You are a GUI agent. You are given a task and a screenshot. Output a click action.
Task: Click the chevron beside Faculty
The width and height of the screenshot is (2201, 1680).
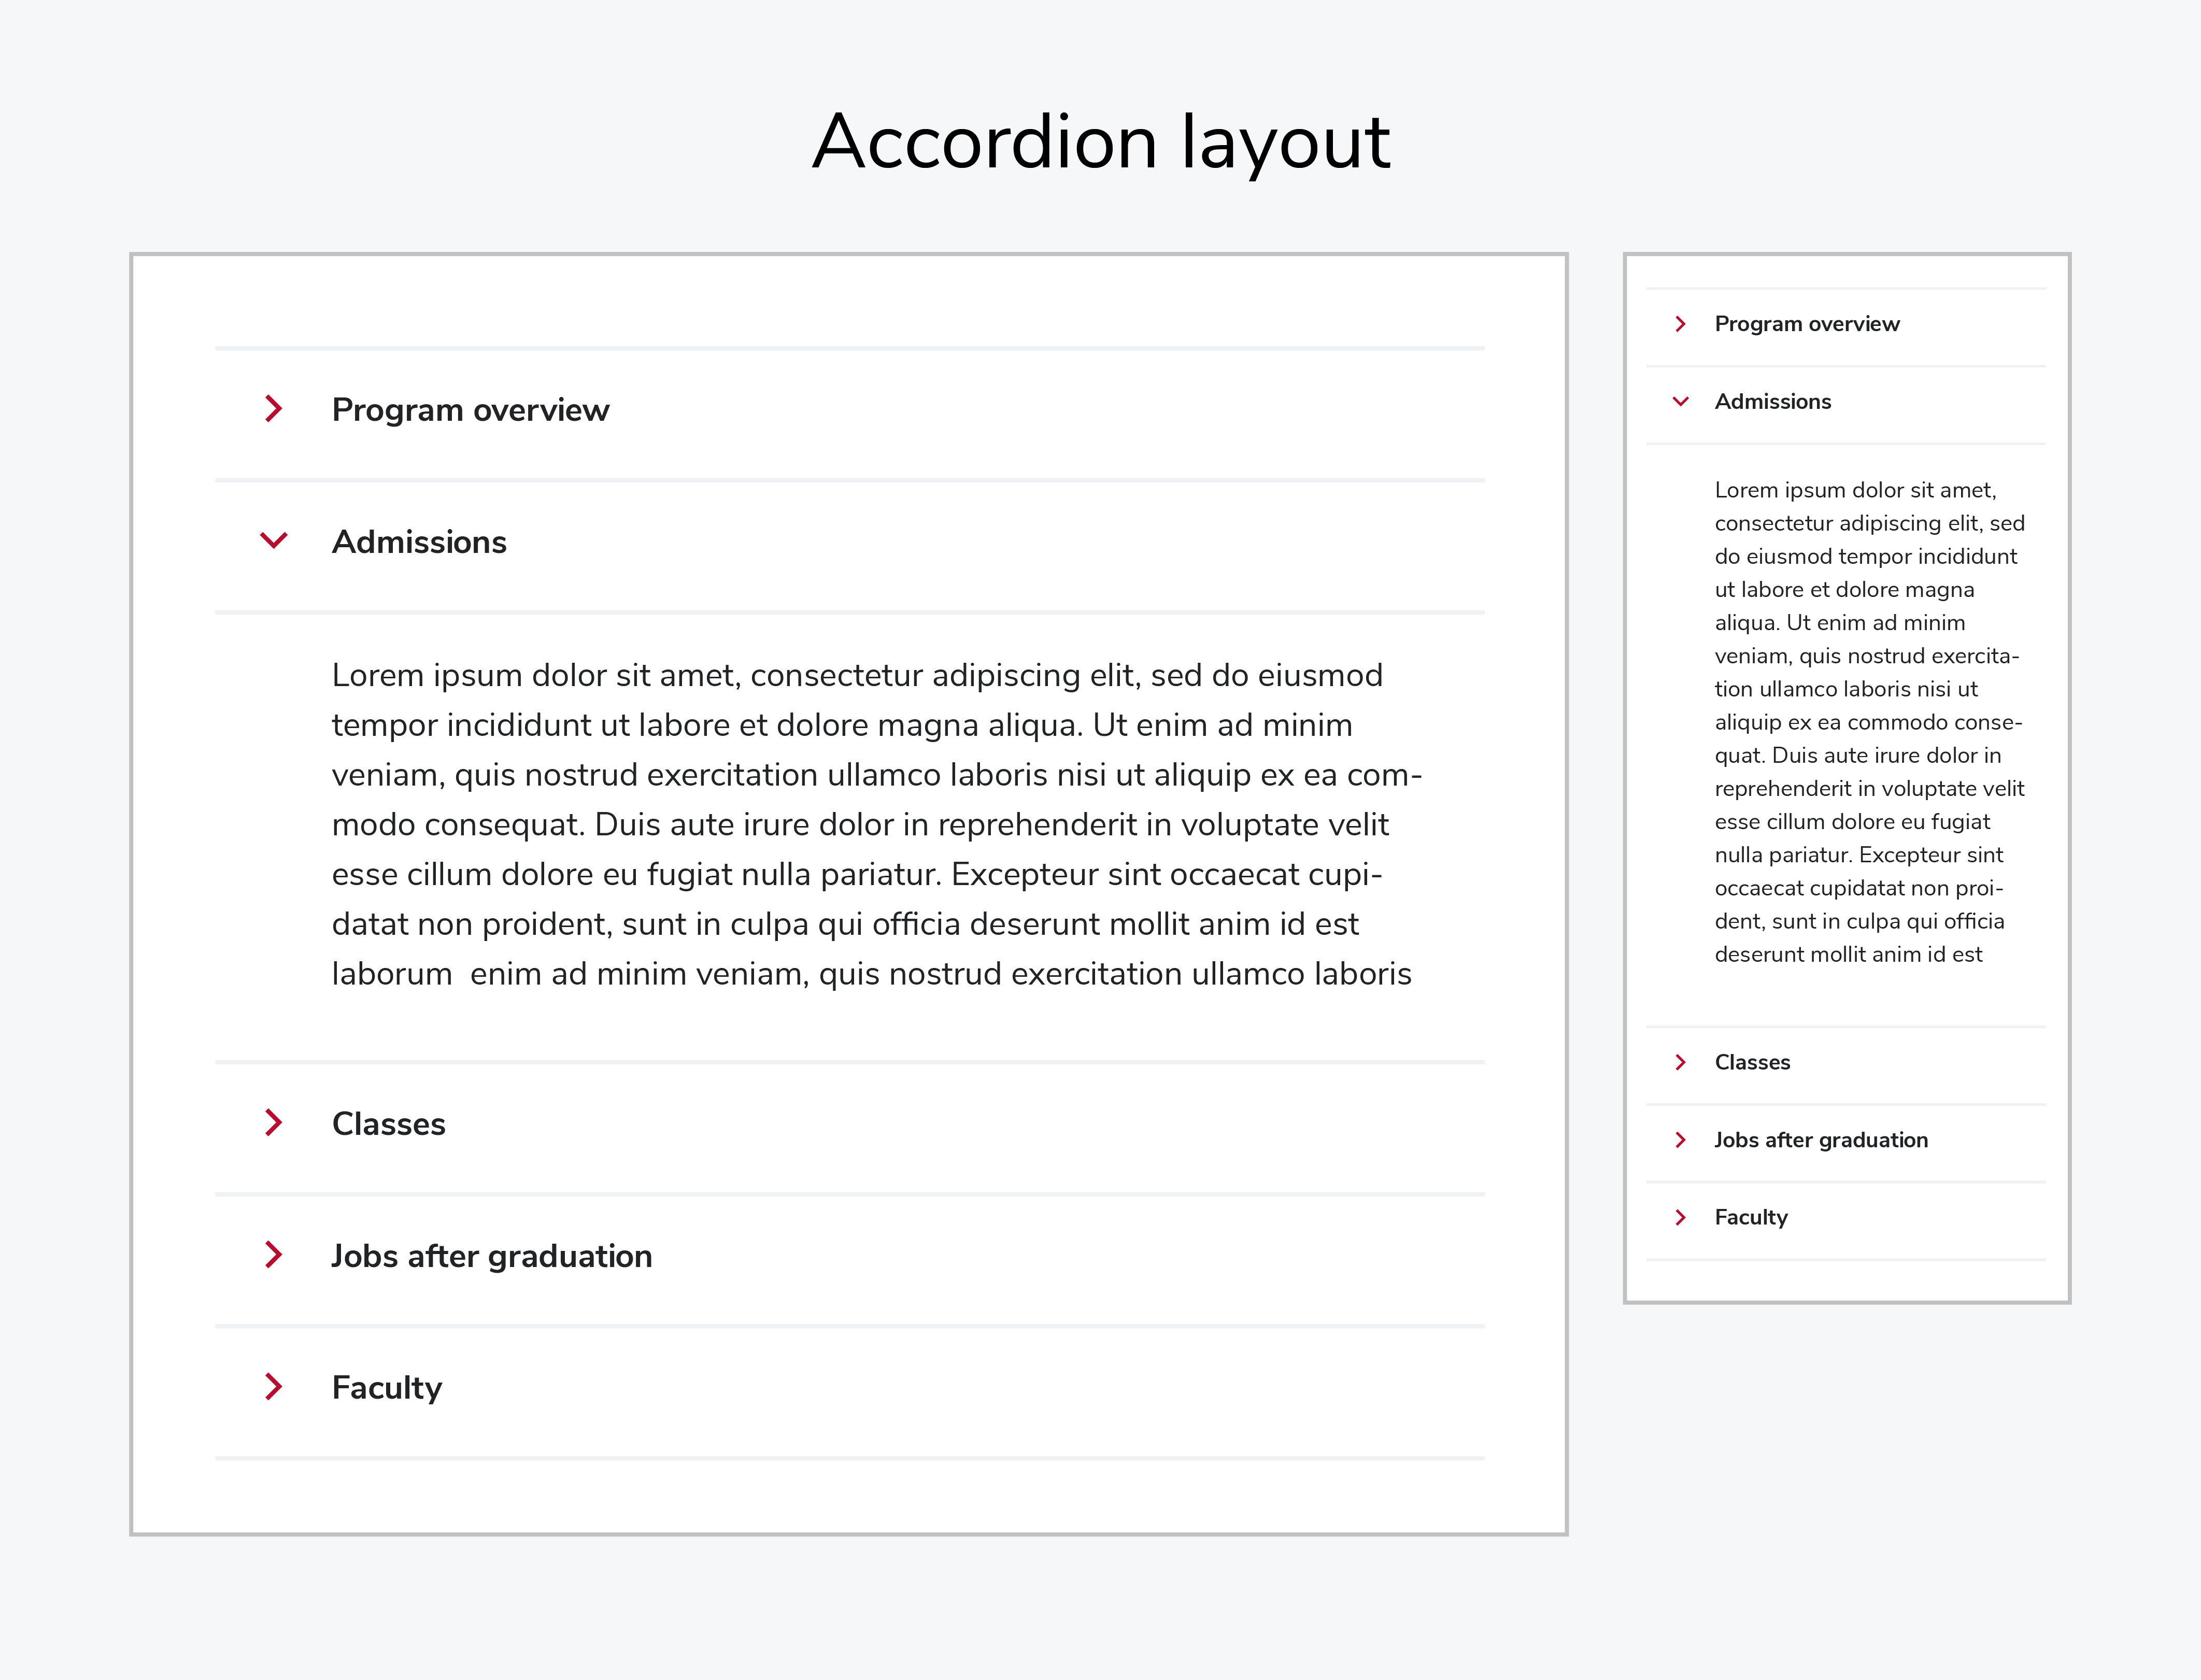pyautogui.click(x=272, y=1388)
